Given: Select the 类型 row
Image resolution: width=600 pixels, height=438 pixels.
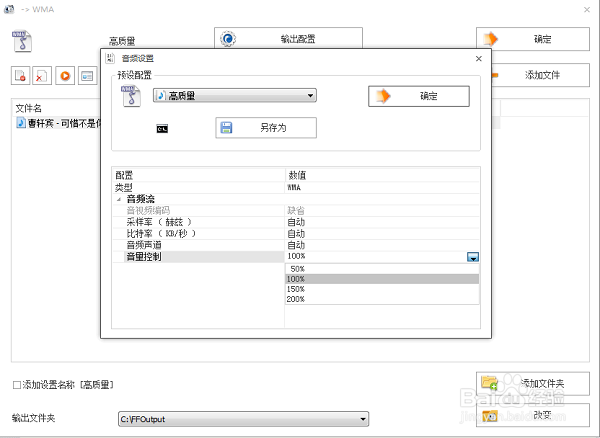Looking at the screenshot, I should point(295,187).
